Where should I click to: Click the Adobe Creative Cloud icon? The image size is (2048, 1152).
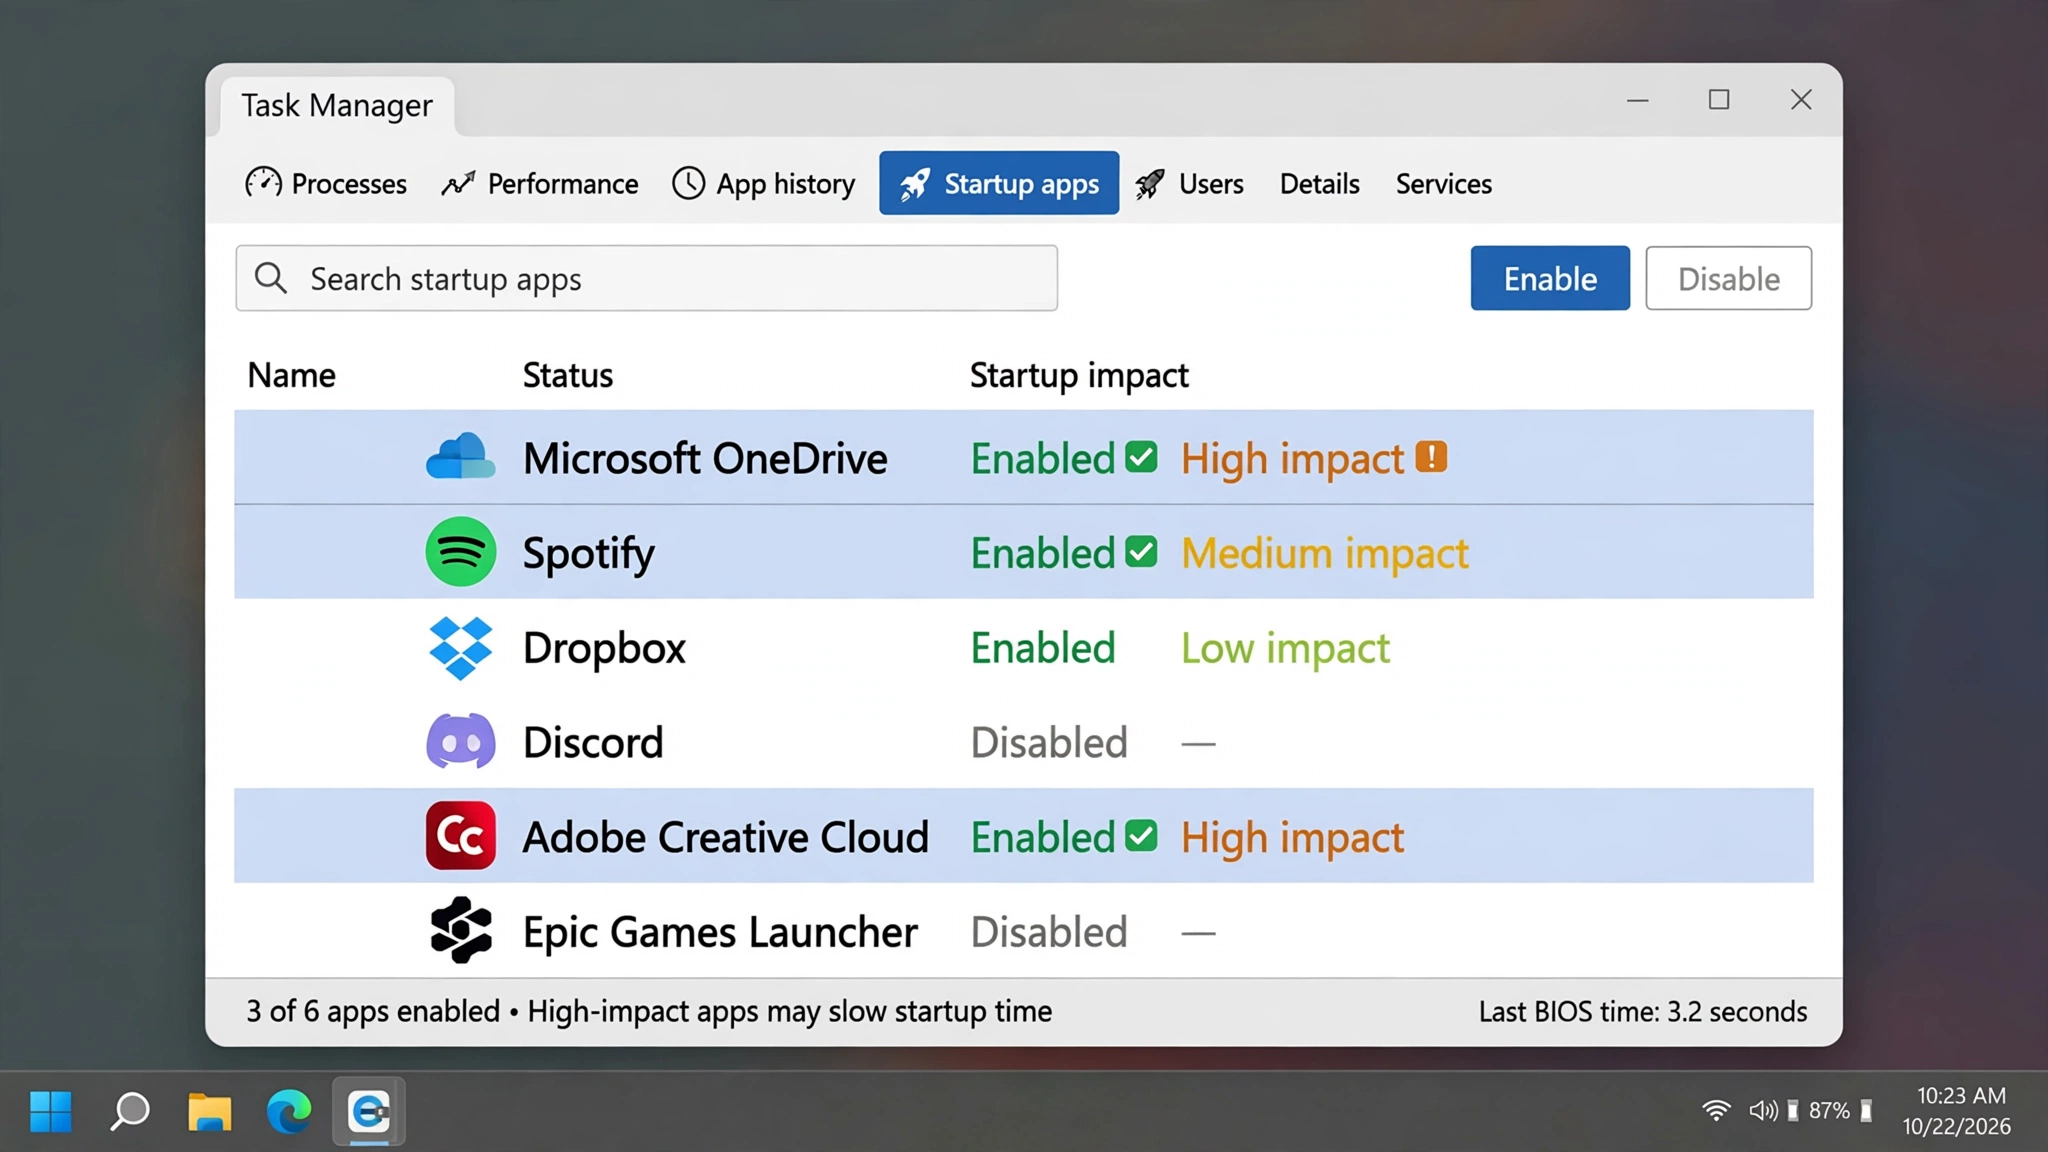click(460, 836)
